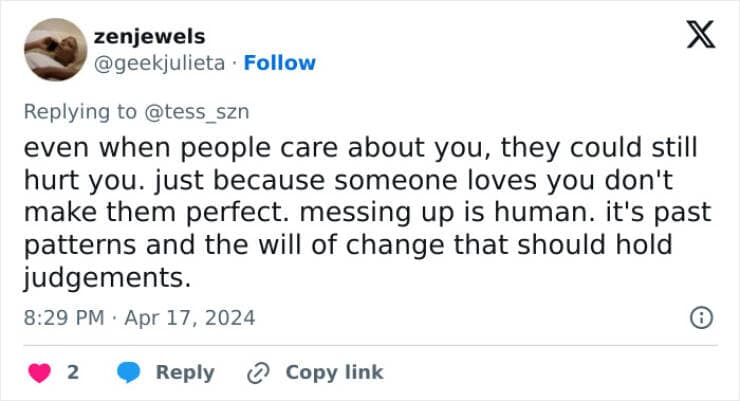
Task: Click the tweet's first line starting 'even when people'
Action: 358,148
